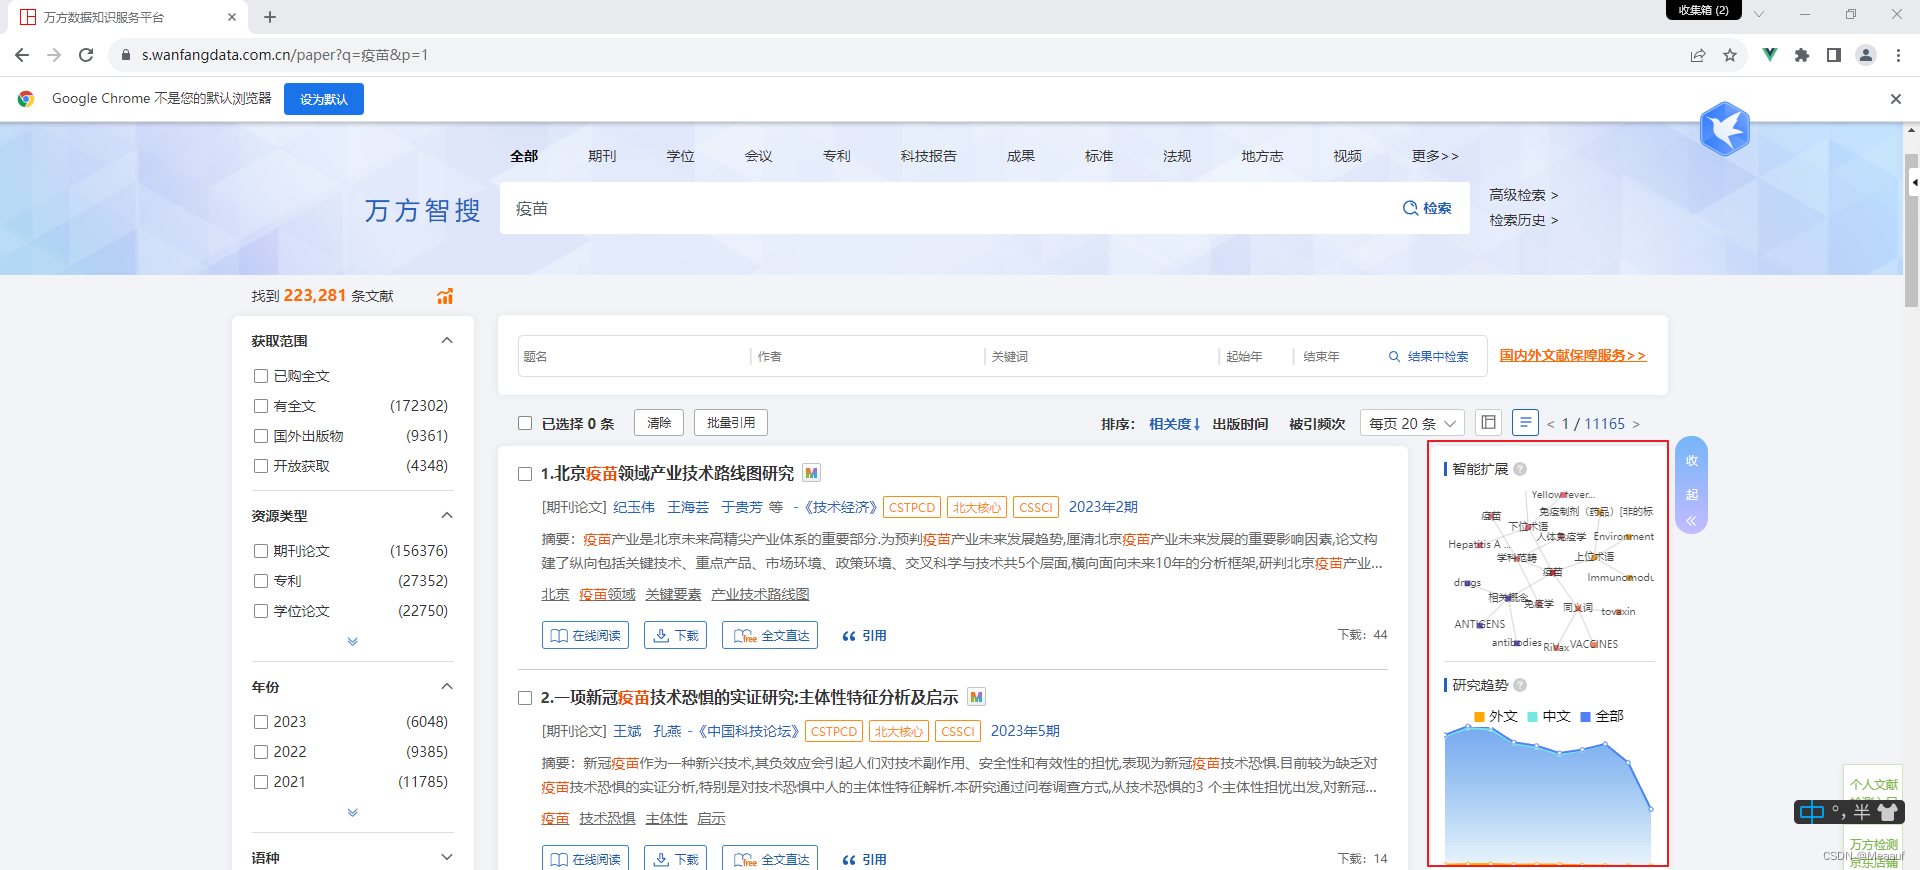This screenshot has width=1920, height=870.
Task: Check the 2023 year checkbox
Action: [x=261, y=722]
